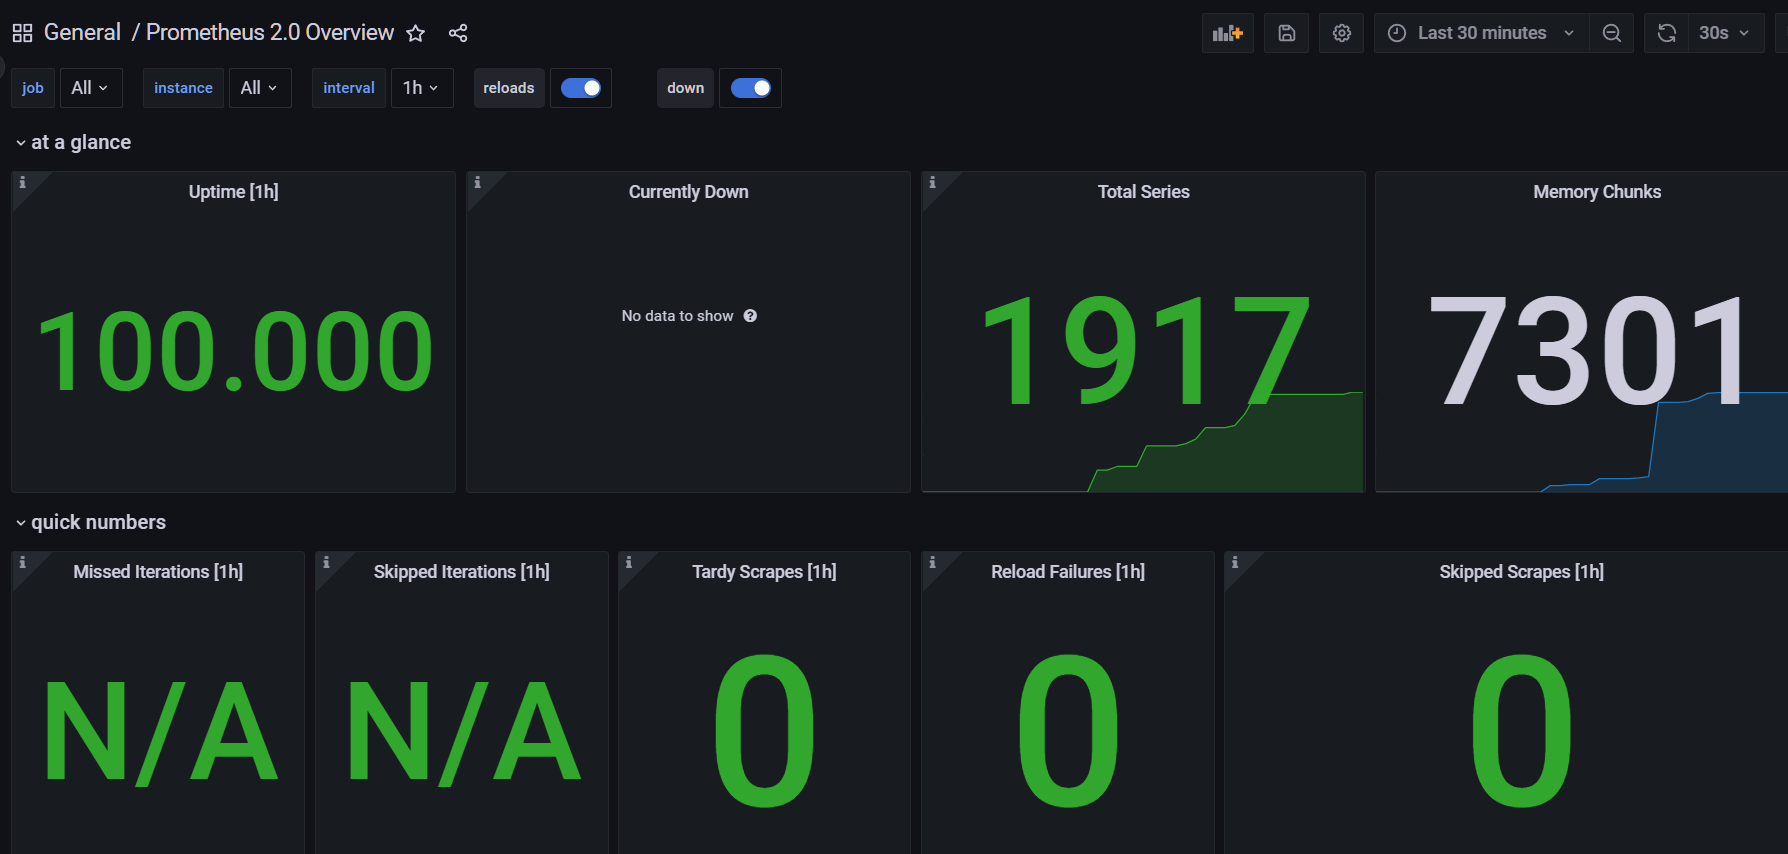
Task: Show info for the Uptime [1h] panel
Action: (22, 182)
